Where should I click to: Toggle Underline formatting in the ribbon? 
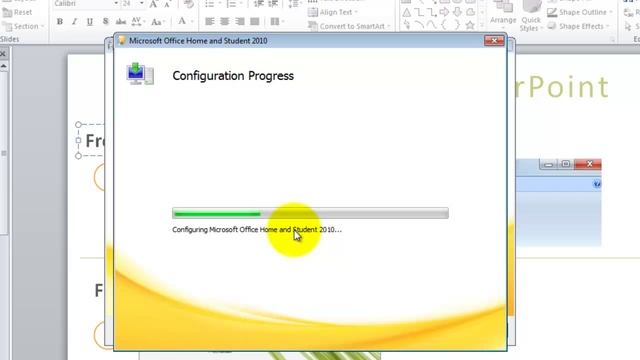click(89, 22)
